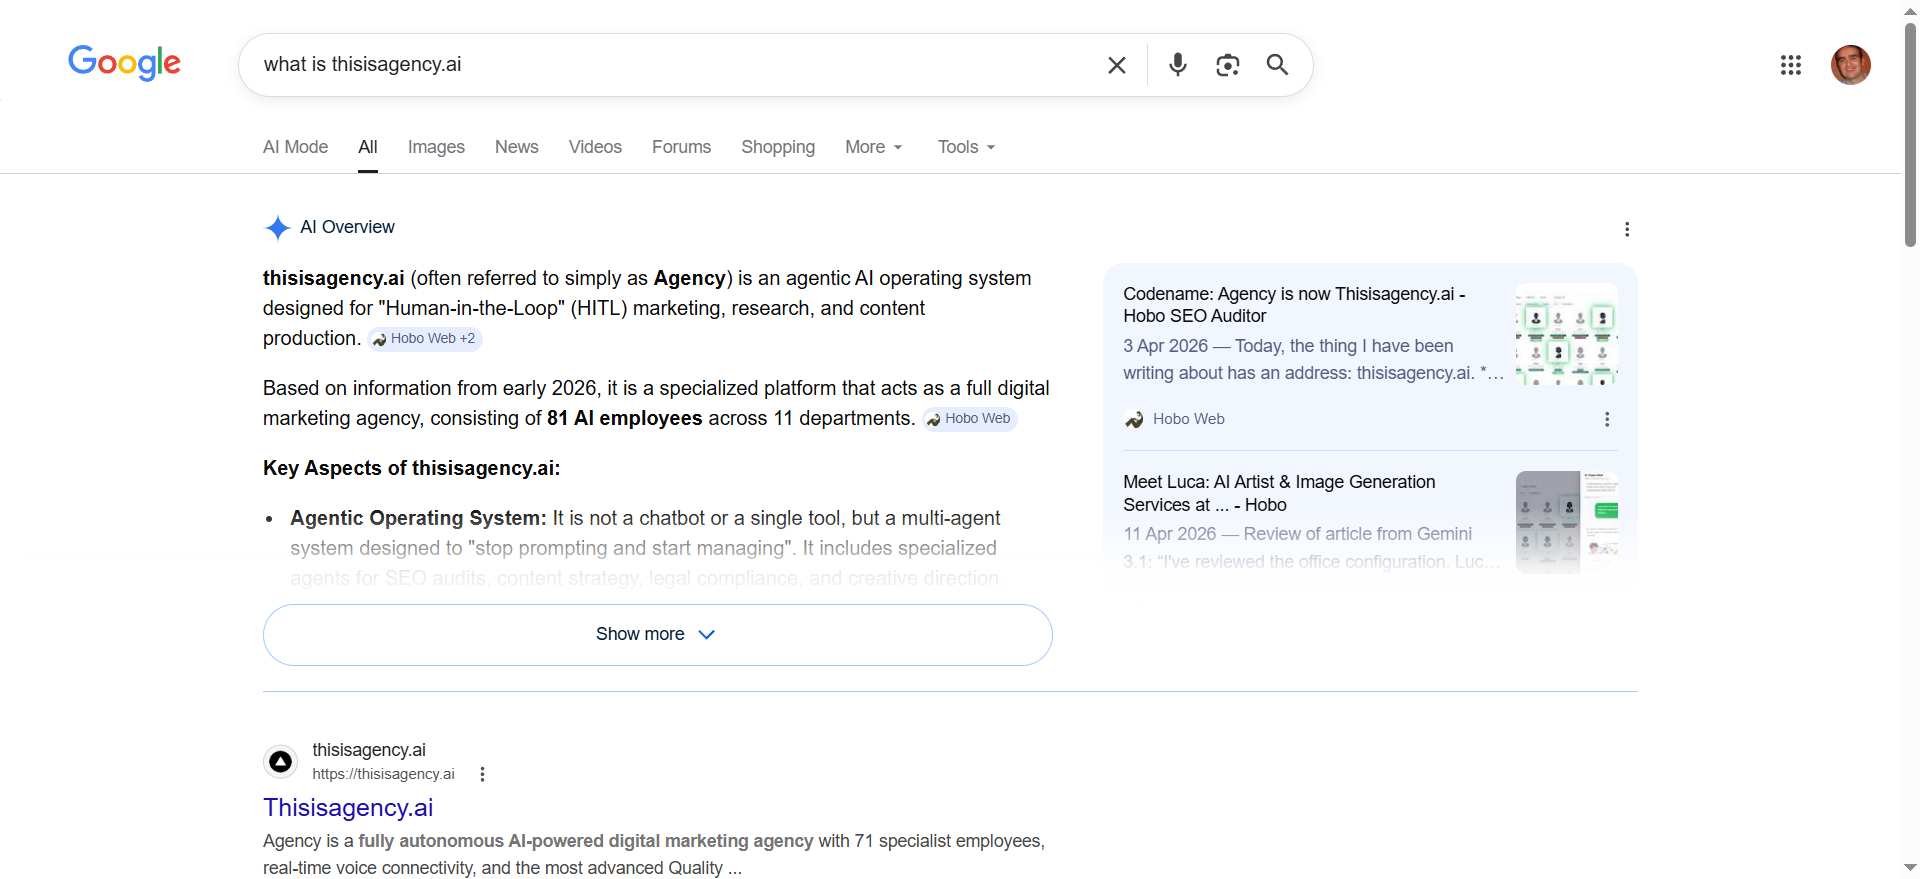Open the Codename Agency article thumbnail
This screenshot has width=1920, height=879.
pos(1566,334)
